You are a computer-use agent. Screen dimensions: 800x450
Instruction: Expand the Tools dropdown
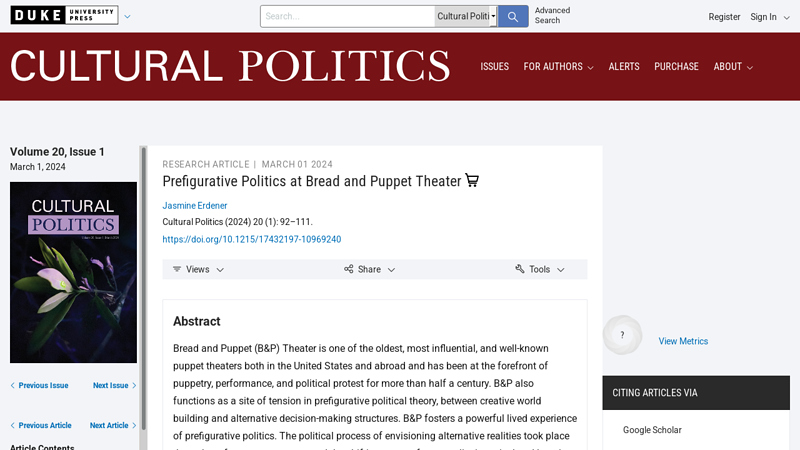[x=540, y=269]
